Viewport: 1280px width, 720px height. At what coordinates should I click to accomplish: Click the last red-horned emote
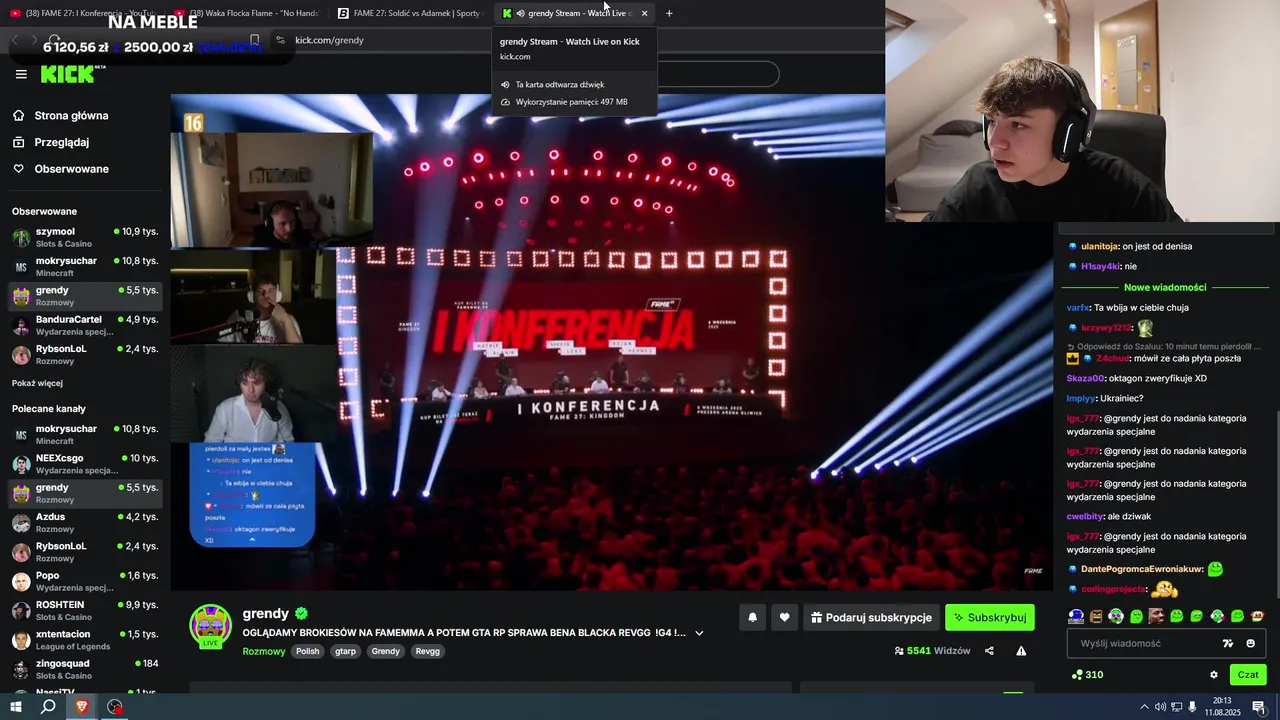click(1258, 616)
